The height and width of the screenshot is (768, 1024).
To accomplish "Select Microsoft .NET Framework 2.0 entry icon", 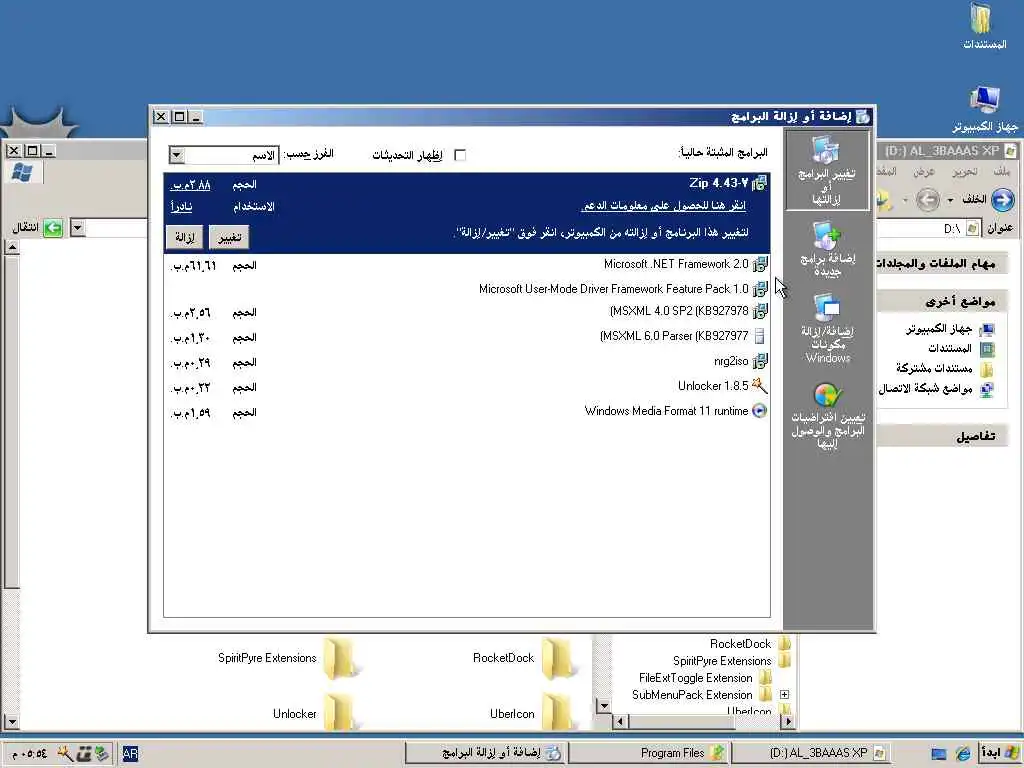I will click(x=760, y=264).
